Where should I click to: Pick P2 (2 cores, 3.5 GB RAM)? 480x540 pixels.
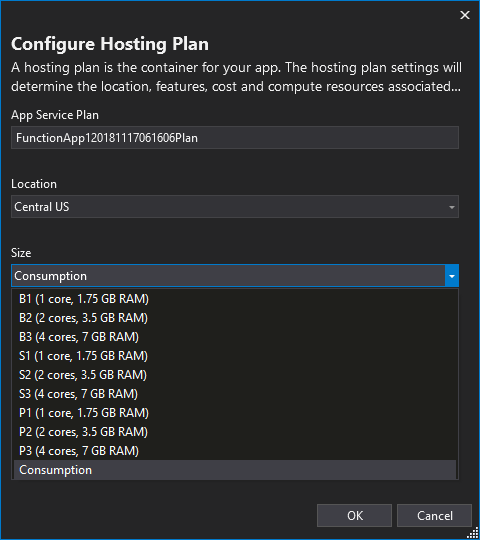point(235,432)
